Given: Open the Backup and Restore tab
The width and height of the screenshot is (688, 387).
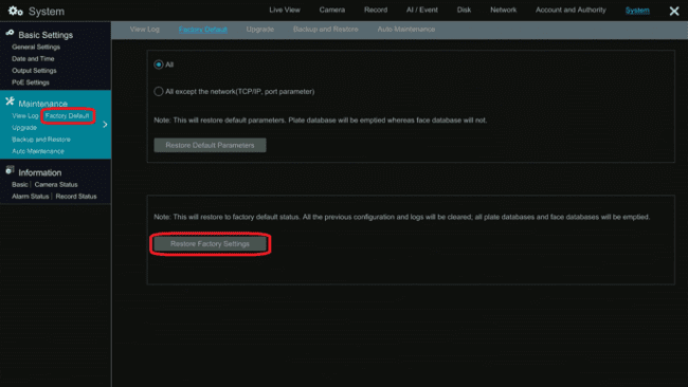Looking at the screenshot, I should click(x=326, y=29).
